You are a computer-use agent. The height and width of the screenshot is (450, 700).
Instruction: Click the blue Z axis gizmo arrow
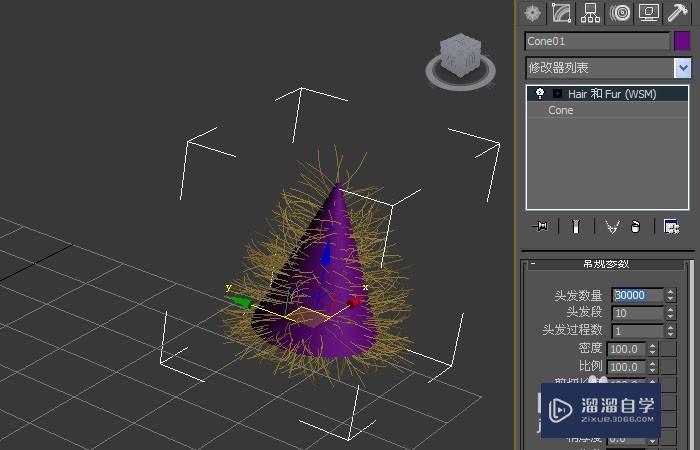coord(326,254)
